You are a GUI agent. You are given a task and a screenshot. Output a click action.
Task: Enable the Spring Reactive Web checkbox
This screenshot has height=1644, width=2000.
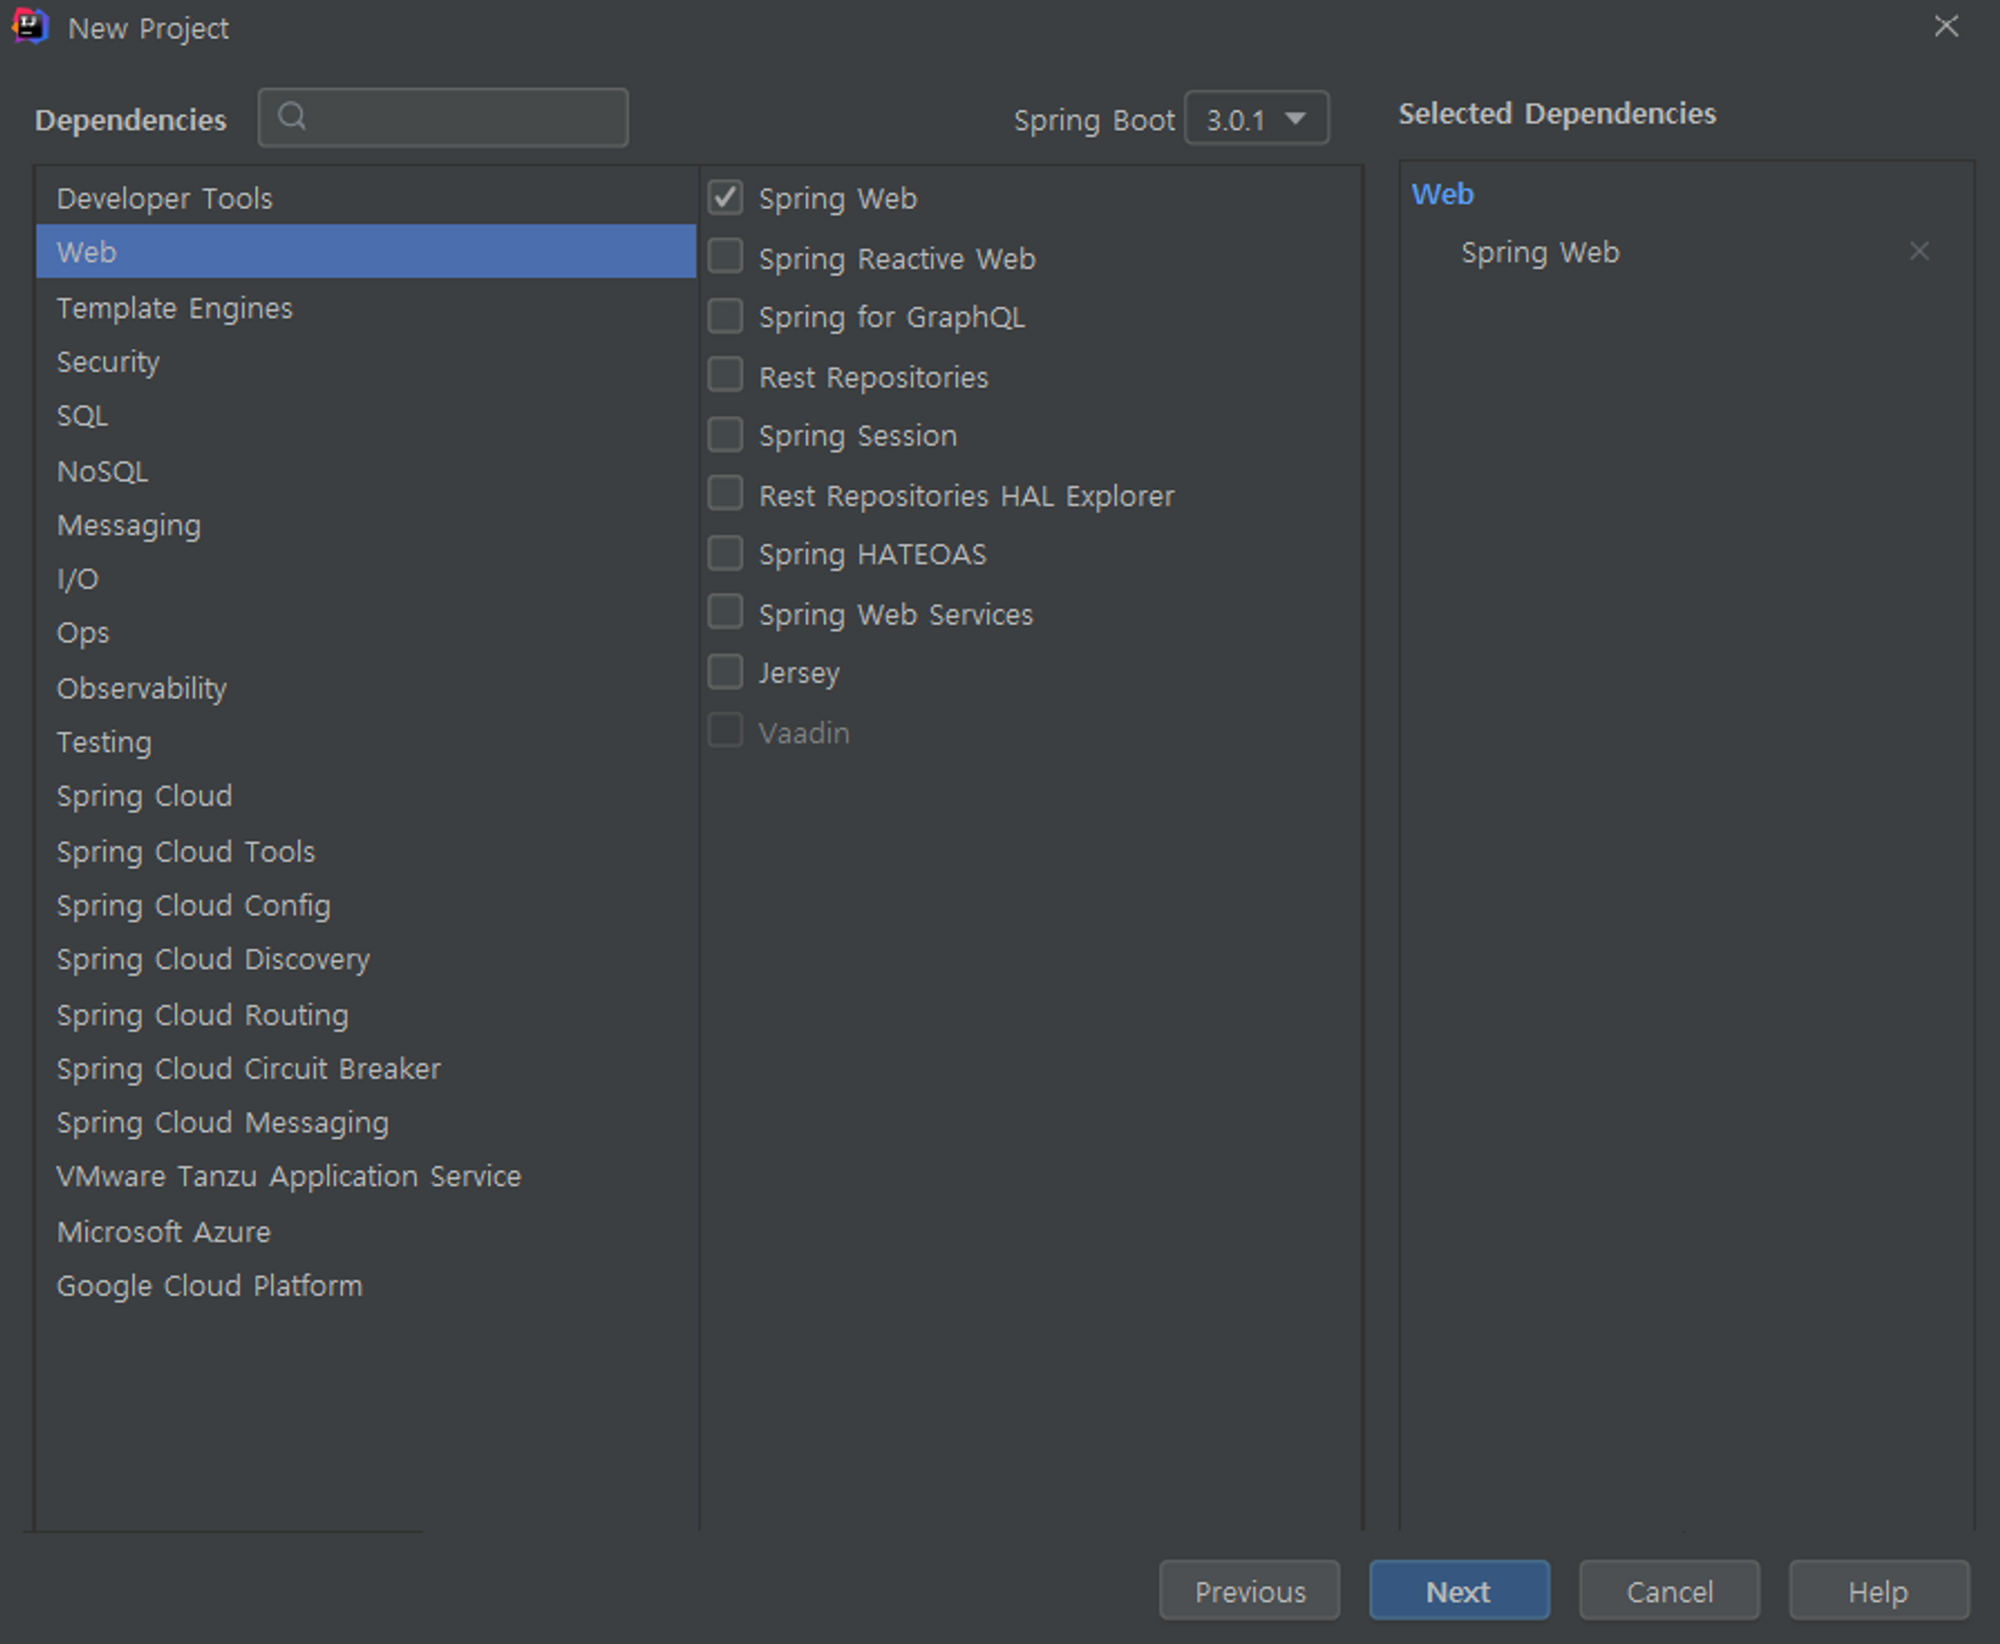click(725, 257)
